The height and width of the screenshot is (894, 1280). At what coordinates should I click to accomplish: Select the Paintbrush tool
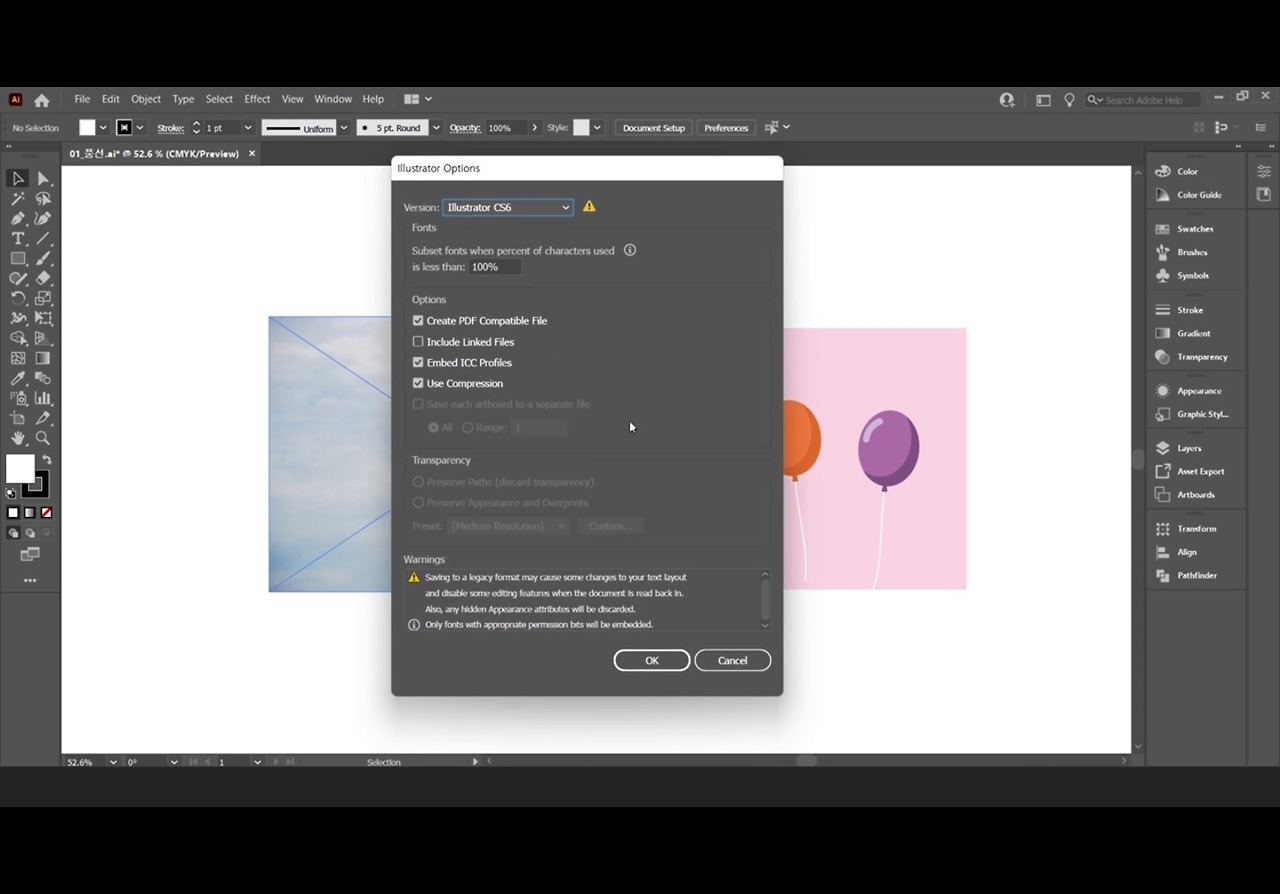coord(43,258)
